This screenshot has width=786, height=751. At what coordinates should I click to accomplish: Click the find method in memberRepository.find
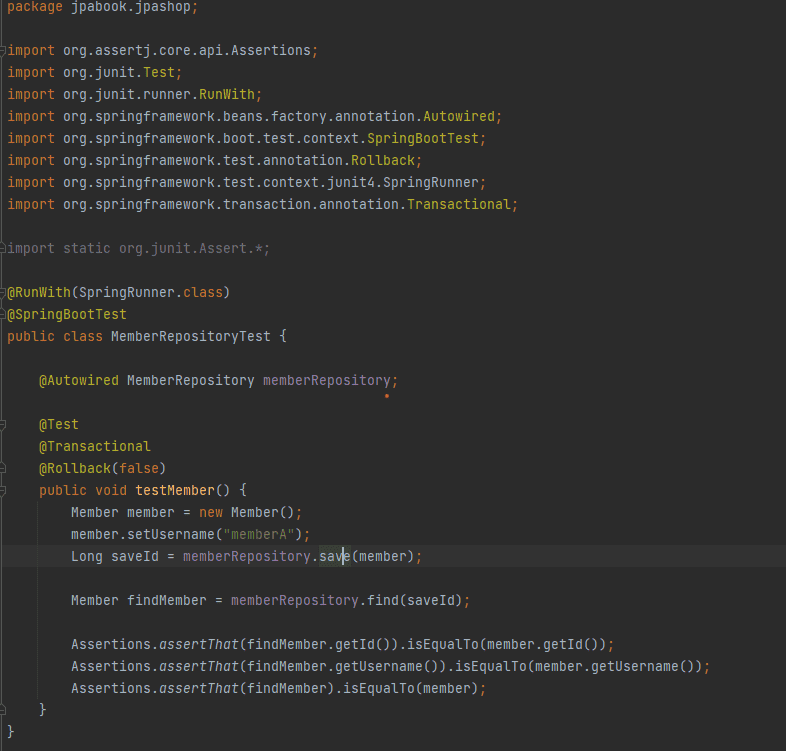382,601
